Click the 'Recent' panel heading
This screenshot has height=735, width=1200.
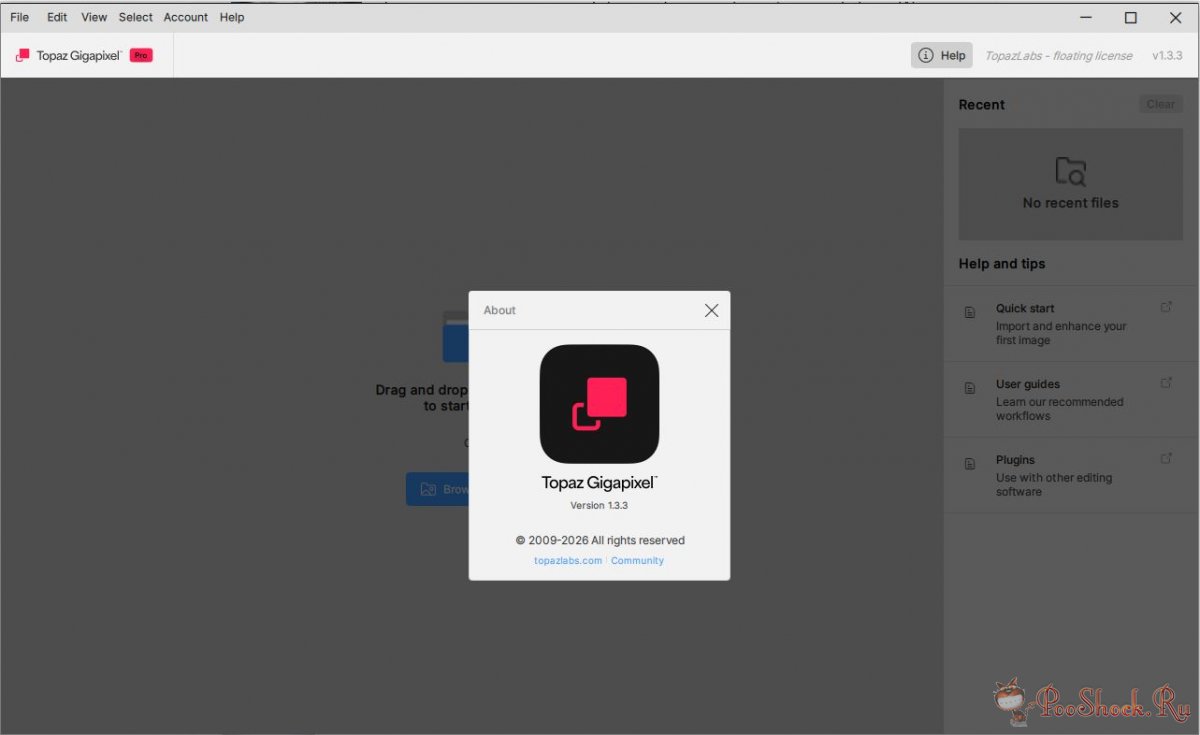tap(981, 104)
